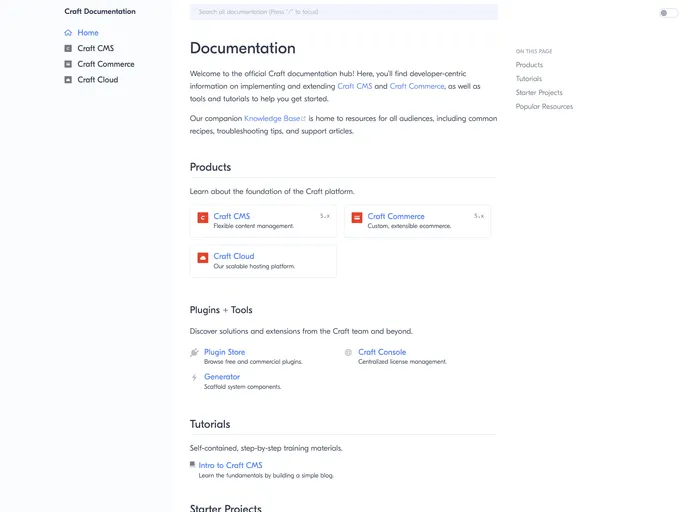Click the Craft Documentation site title
Screen dimensions: 688x512
click(100, 11)
